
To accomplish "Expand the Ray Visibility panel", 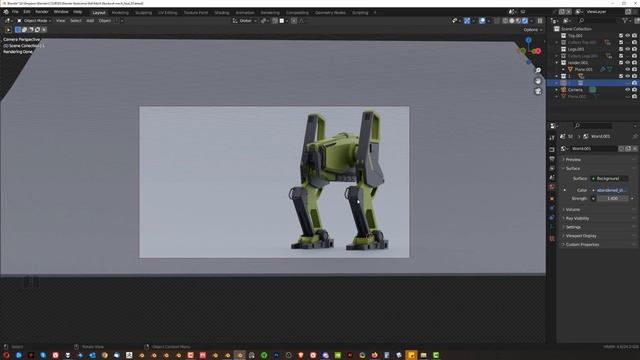I will point(577,218).
